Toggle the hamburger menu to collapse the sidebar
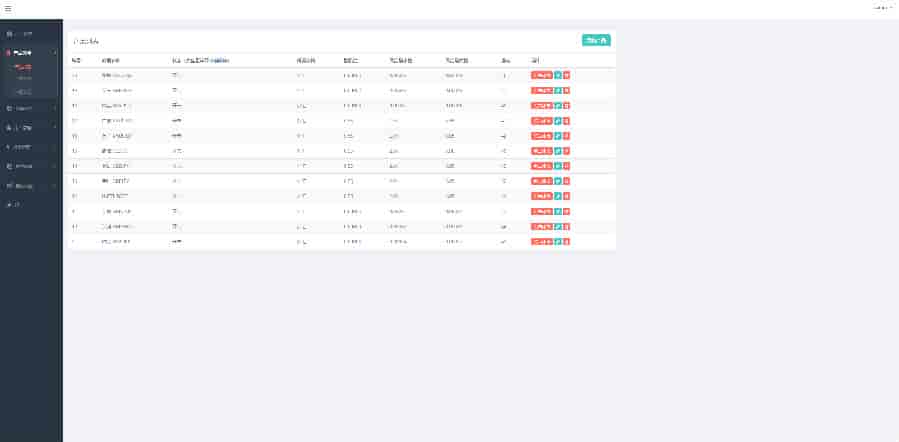The height and width of the screenshot is (442, 899). coord(8,9)
